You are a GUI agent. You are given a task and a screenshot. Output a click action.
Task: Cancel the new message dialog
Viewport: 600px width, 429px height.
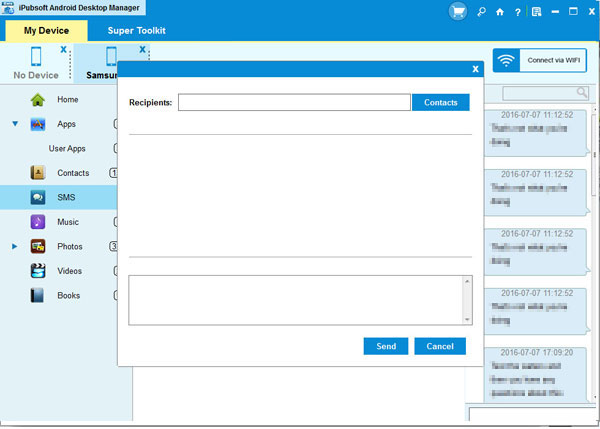pos(440,346)
